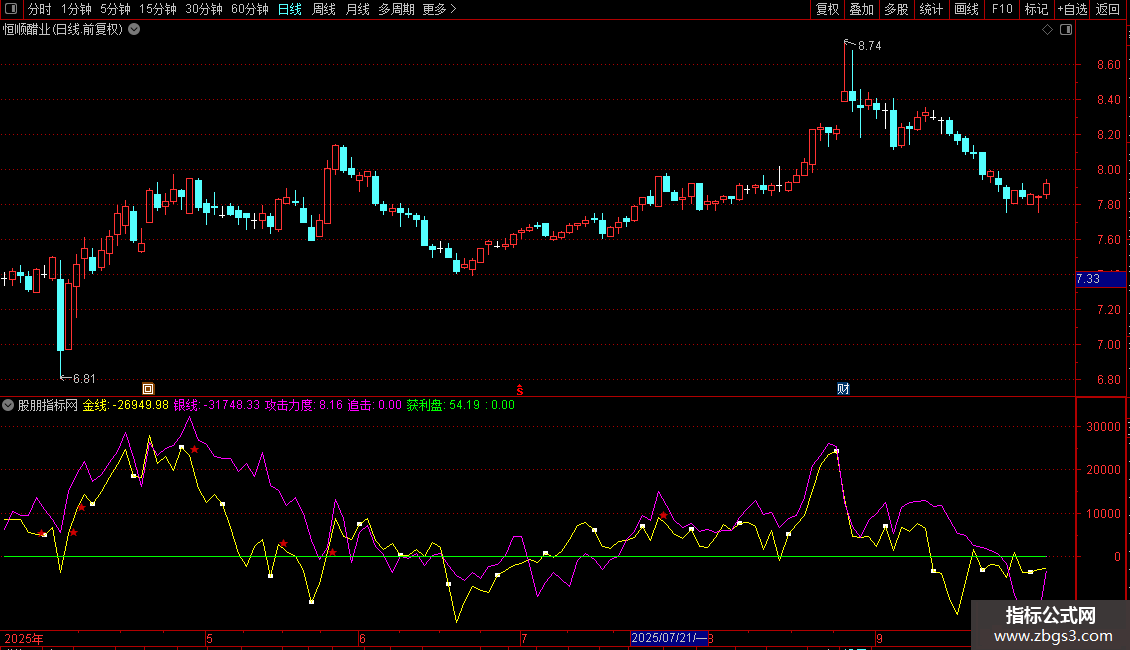The width and height of the screenshot is (1130, 650).
Task: Open the 画线 drawing tools
Action: [x=966, y=9]
